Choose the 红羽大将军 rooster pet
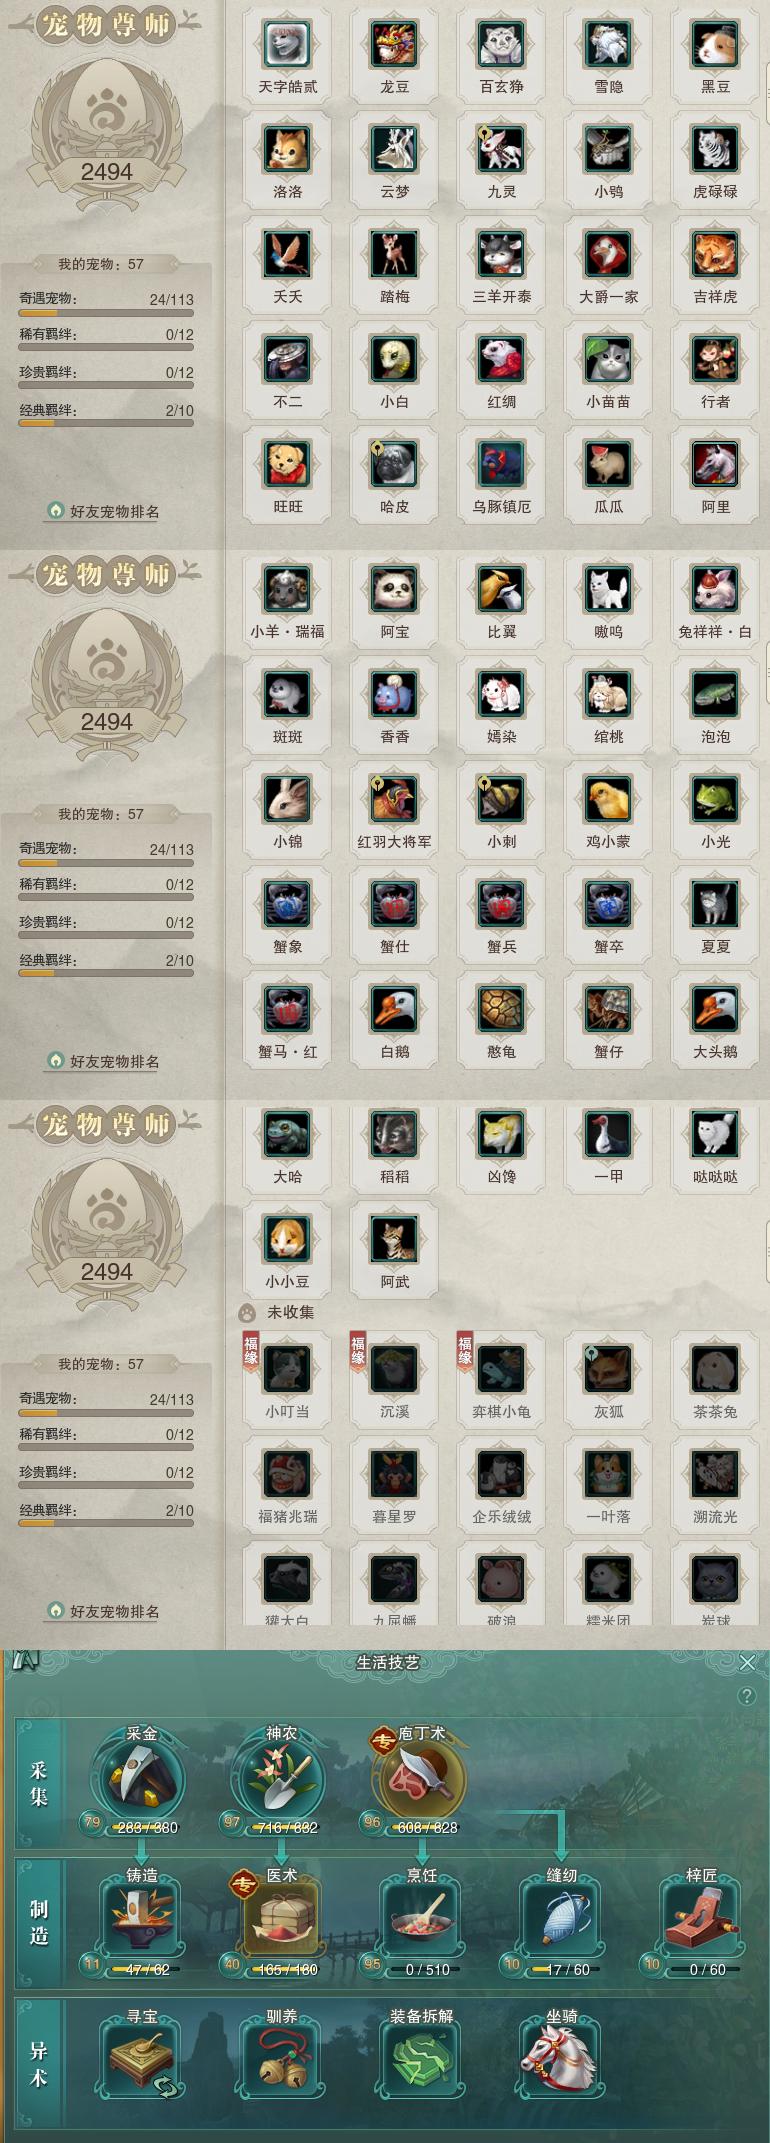 pyautogui.click(x=395, y=800)
